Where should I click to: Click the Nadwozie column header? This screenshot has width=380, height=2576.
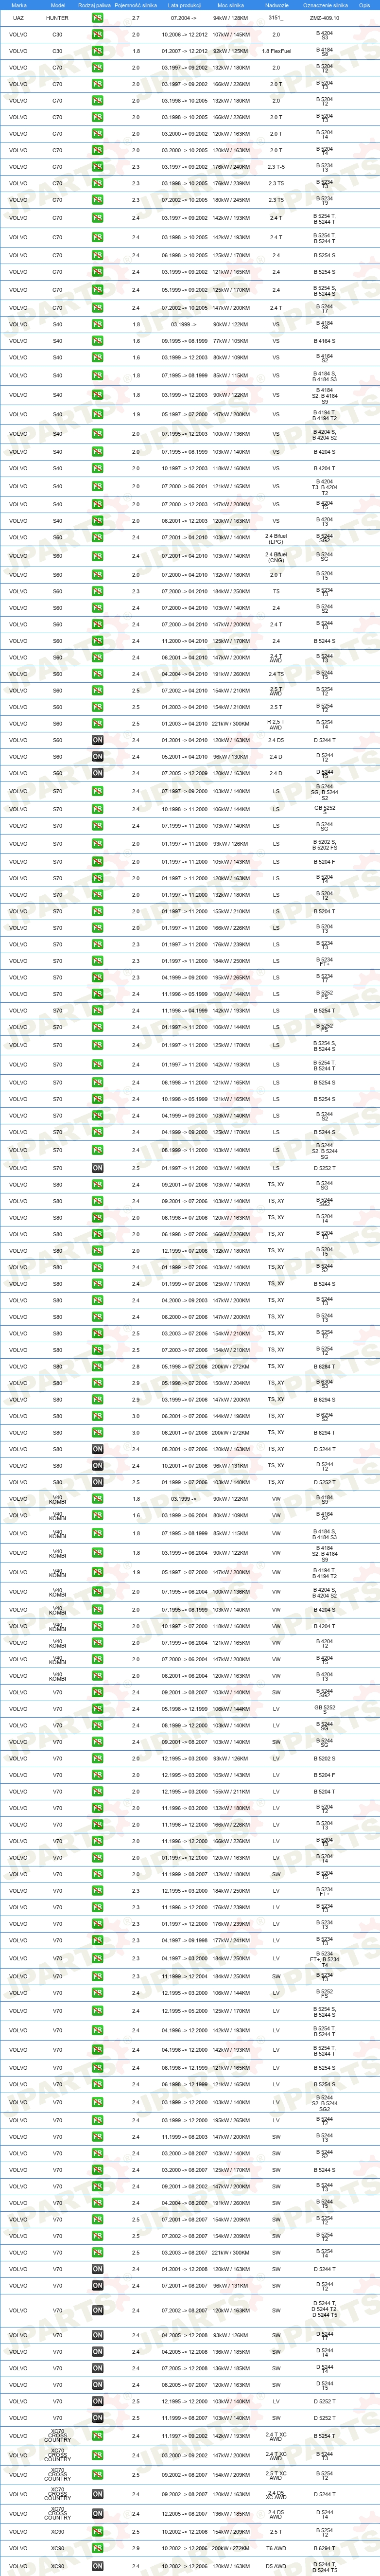[x=277, y=5]
